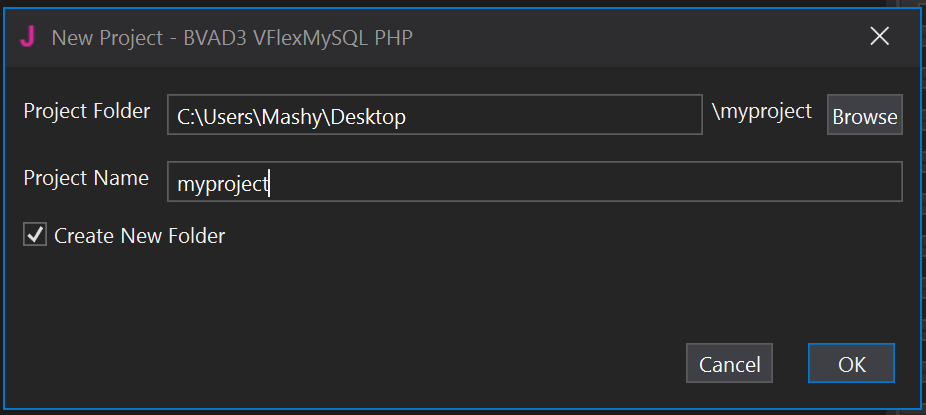
Task: Confirm the dialog with OK
Action: click(x=851, y=364)
